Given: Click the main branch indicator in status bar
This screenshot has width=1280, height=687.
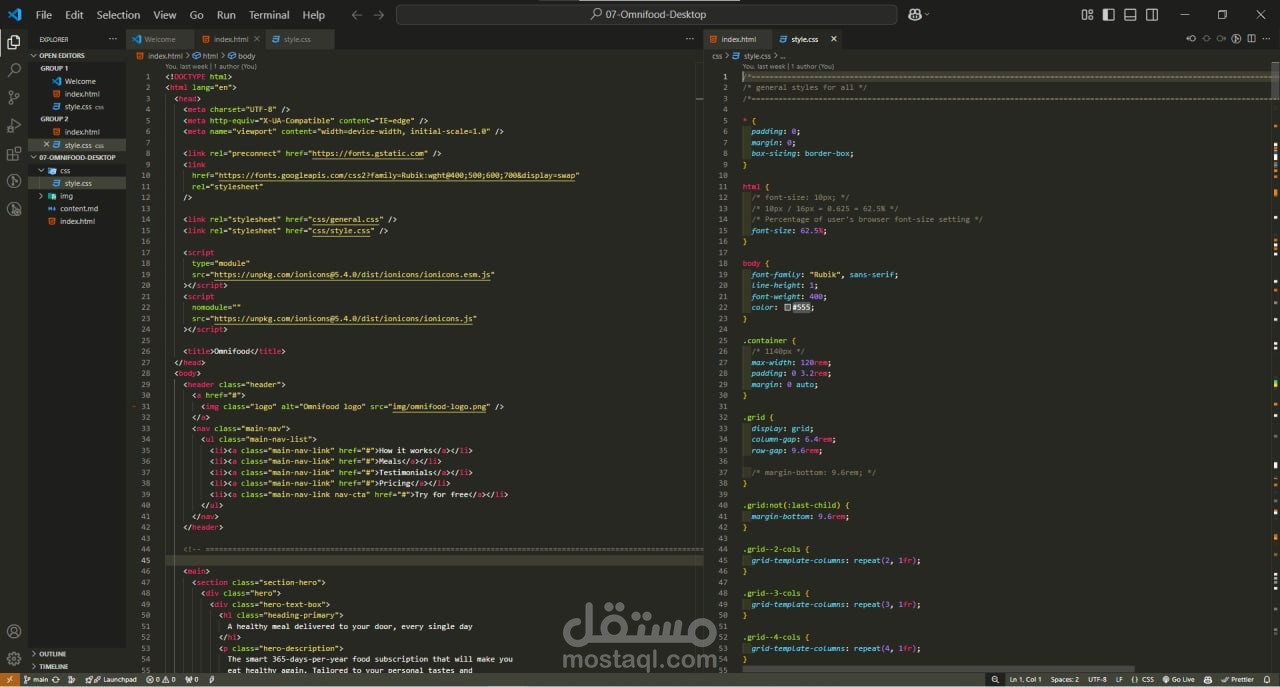Looking at the screenshot, I should 34,679.
